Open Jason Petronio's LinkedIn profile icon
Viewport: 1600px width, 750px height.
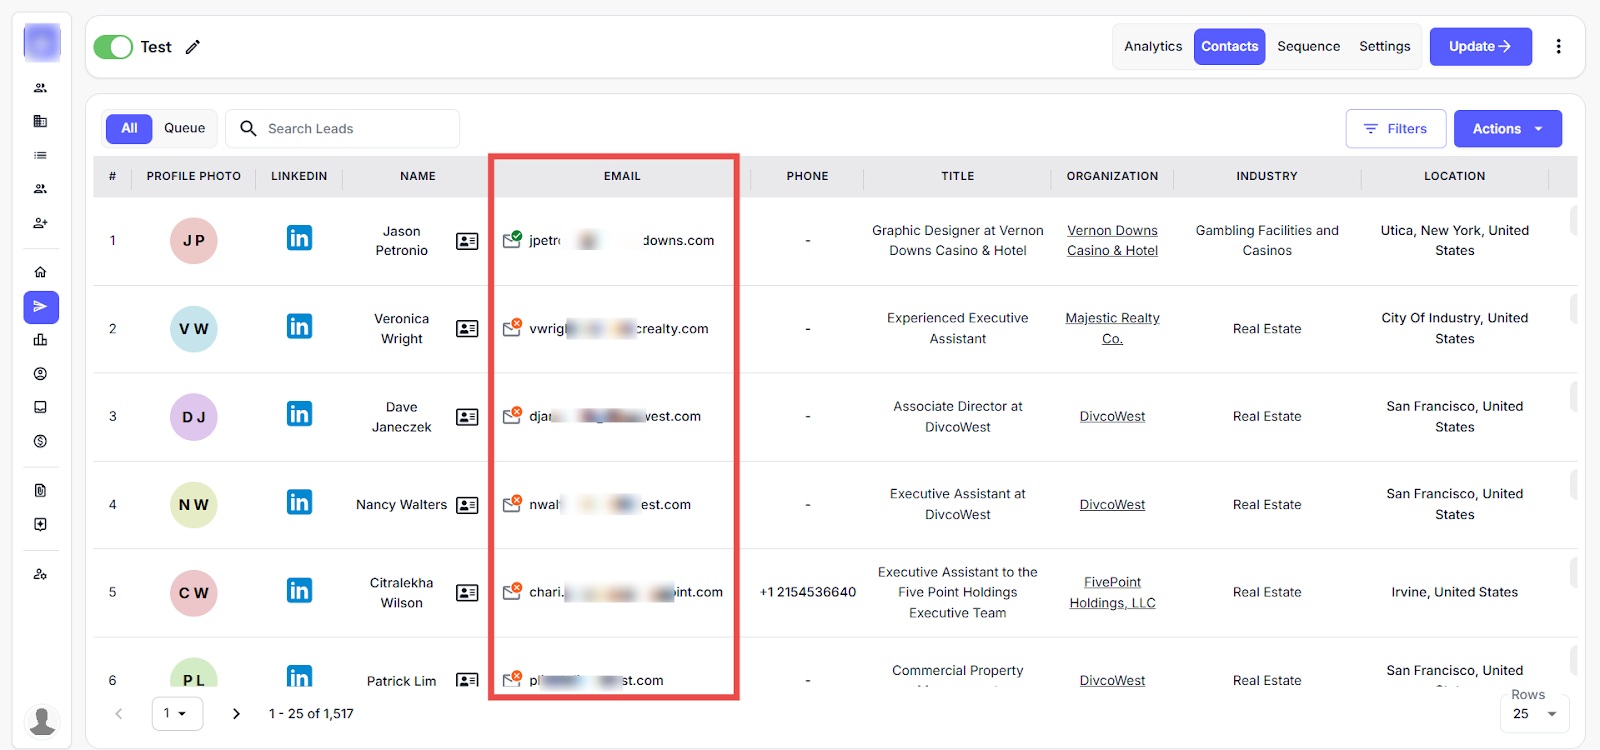299,238
